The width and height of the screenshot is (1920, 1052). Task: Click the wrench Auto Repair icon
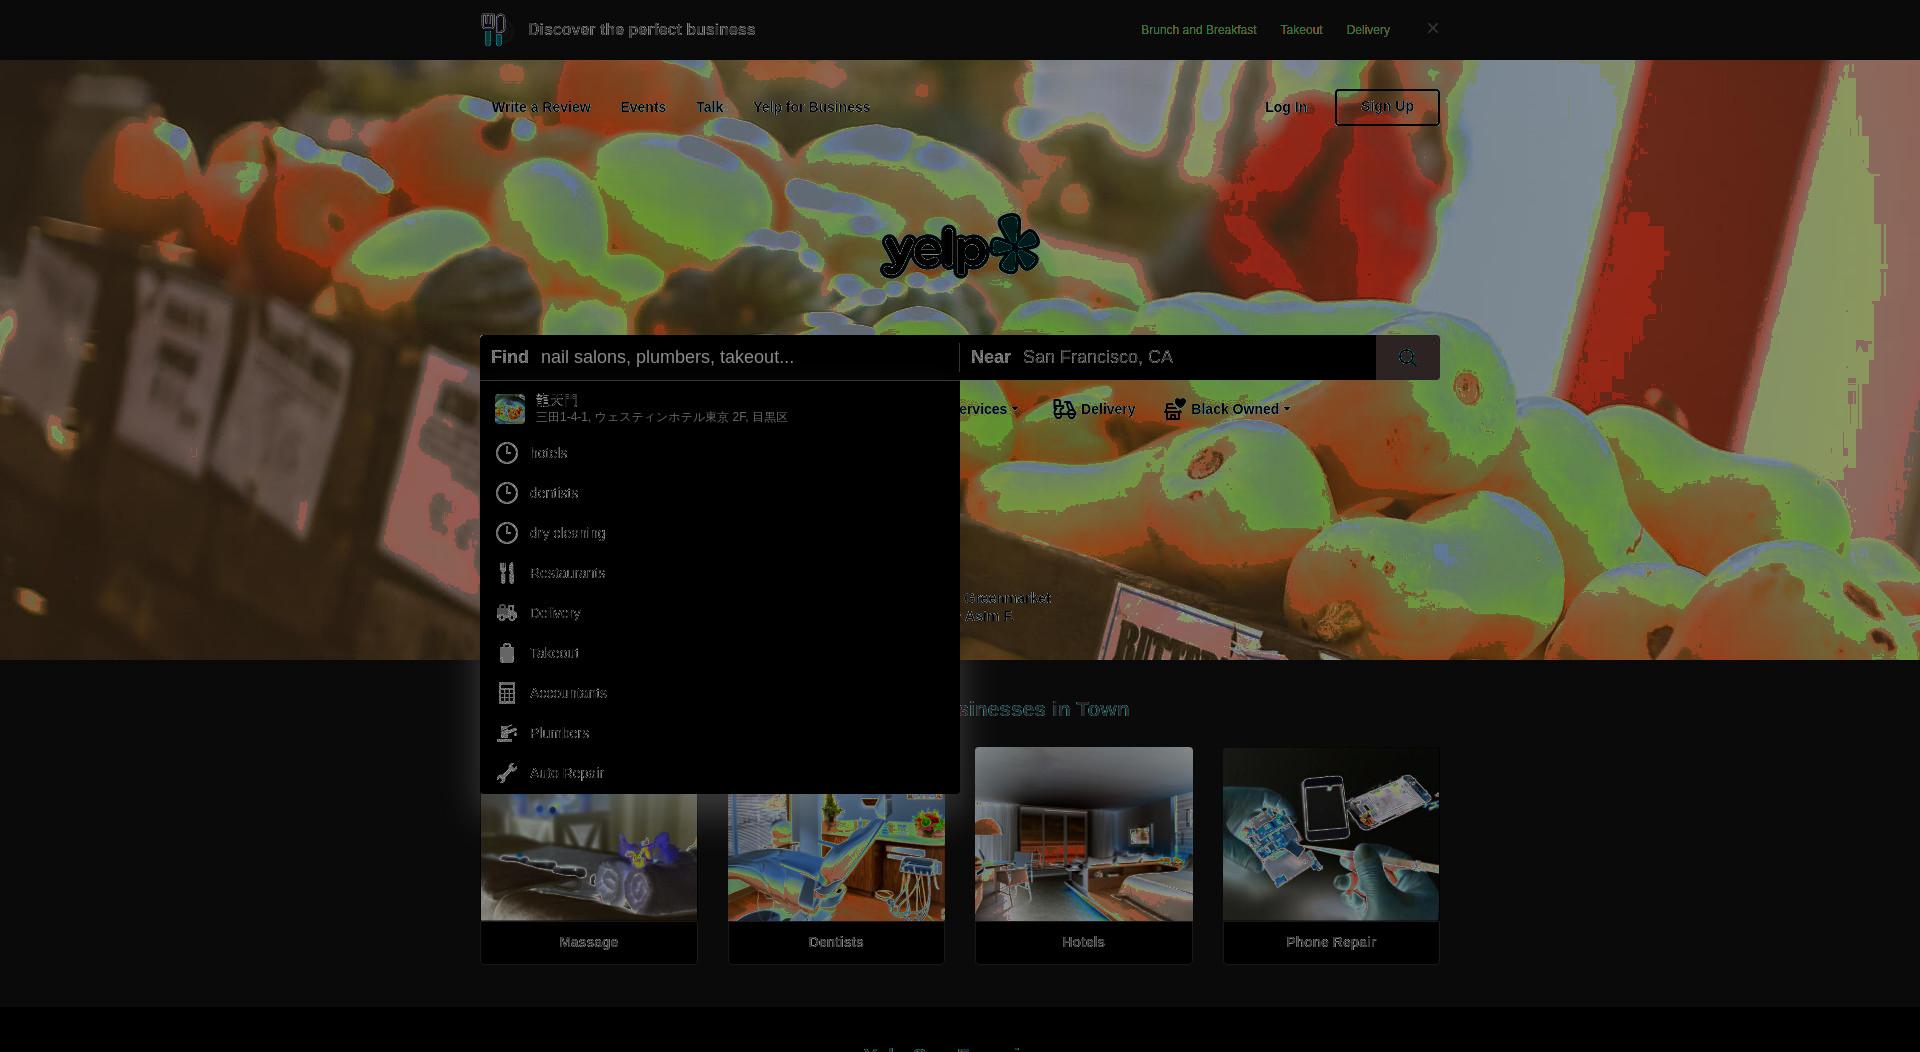point(507,773)
